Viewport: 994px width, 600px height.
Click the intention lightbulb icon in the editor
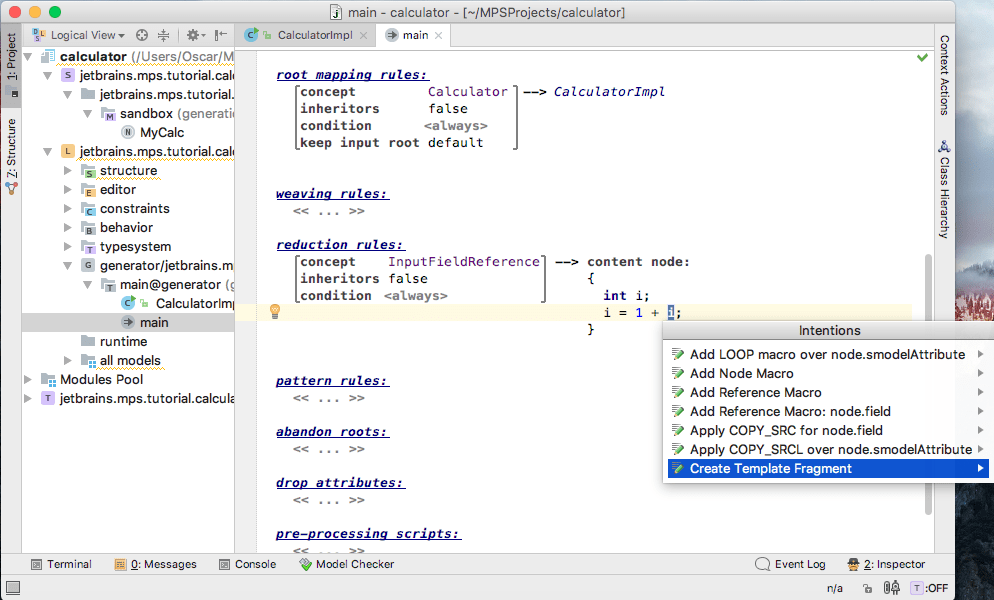tap(275, 312)
